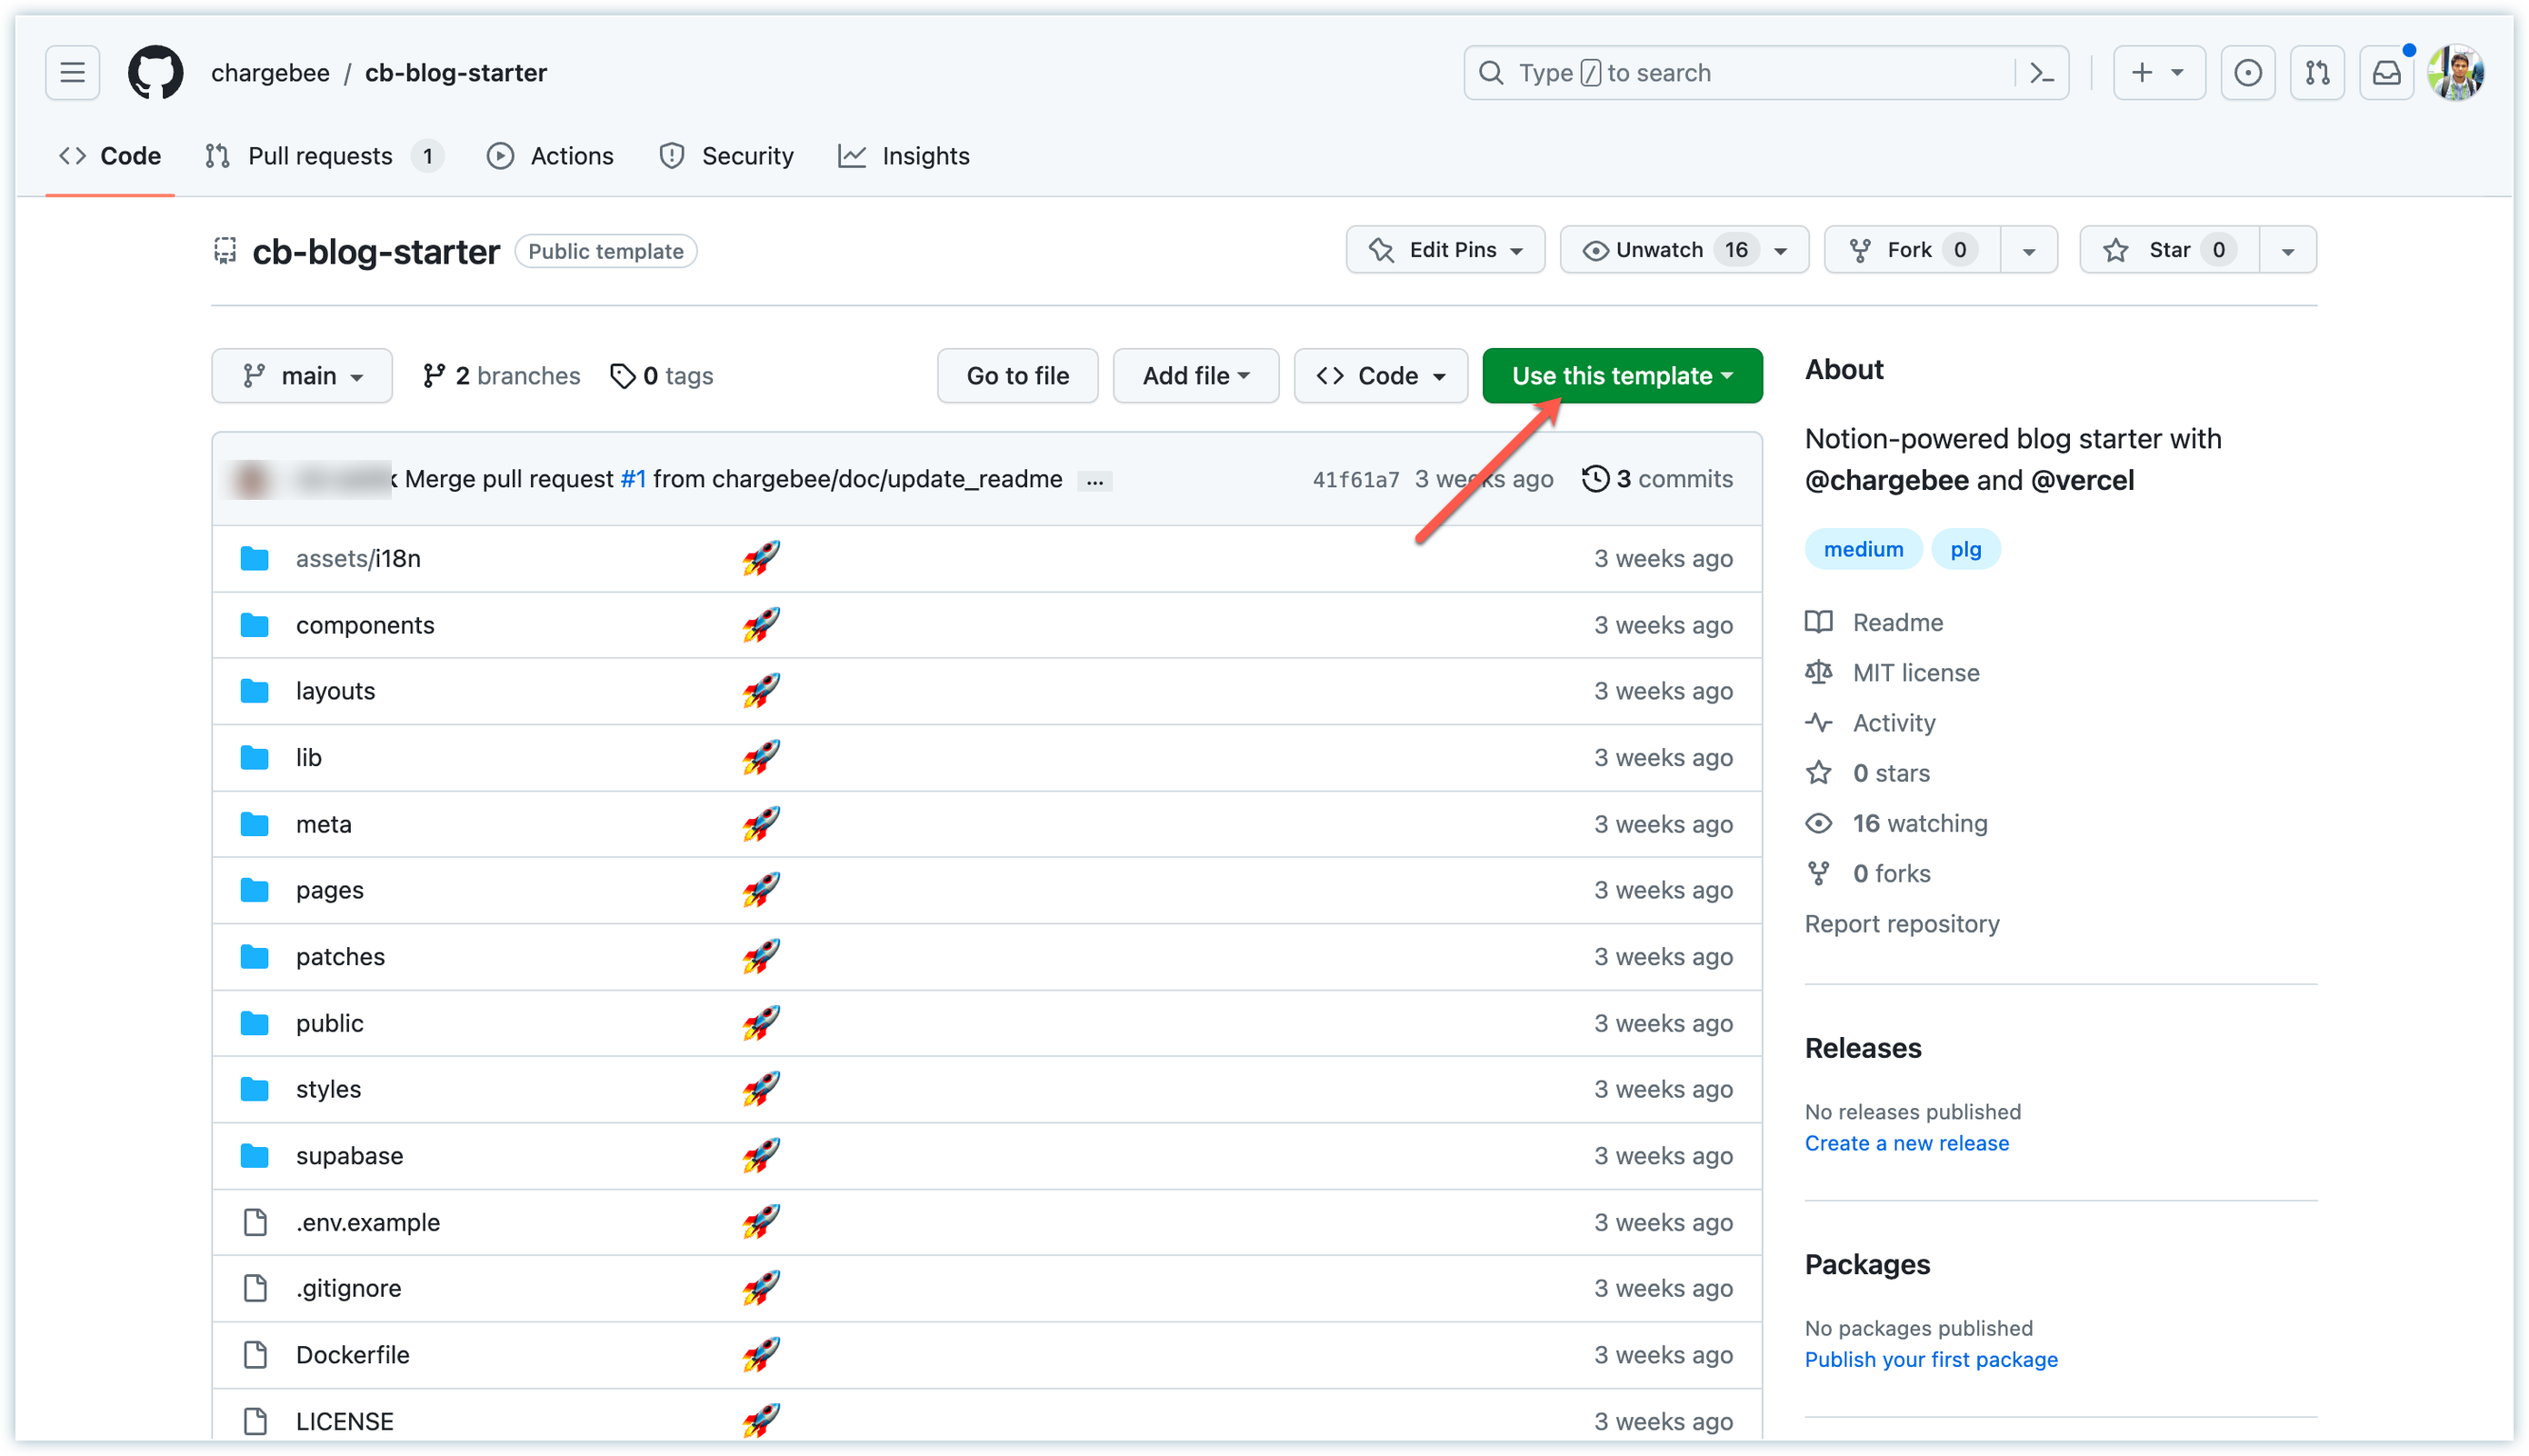The width and height of the screenshot is (2529, 1456).
Task: Open the command palette icon
Action: (2041, 72)
